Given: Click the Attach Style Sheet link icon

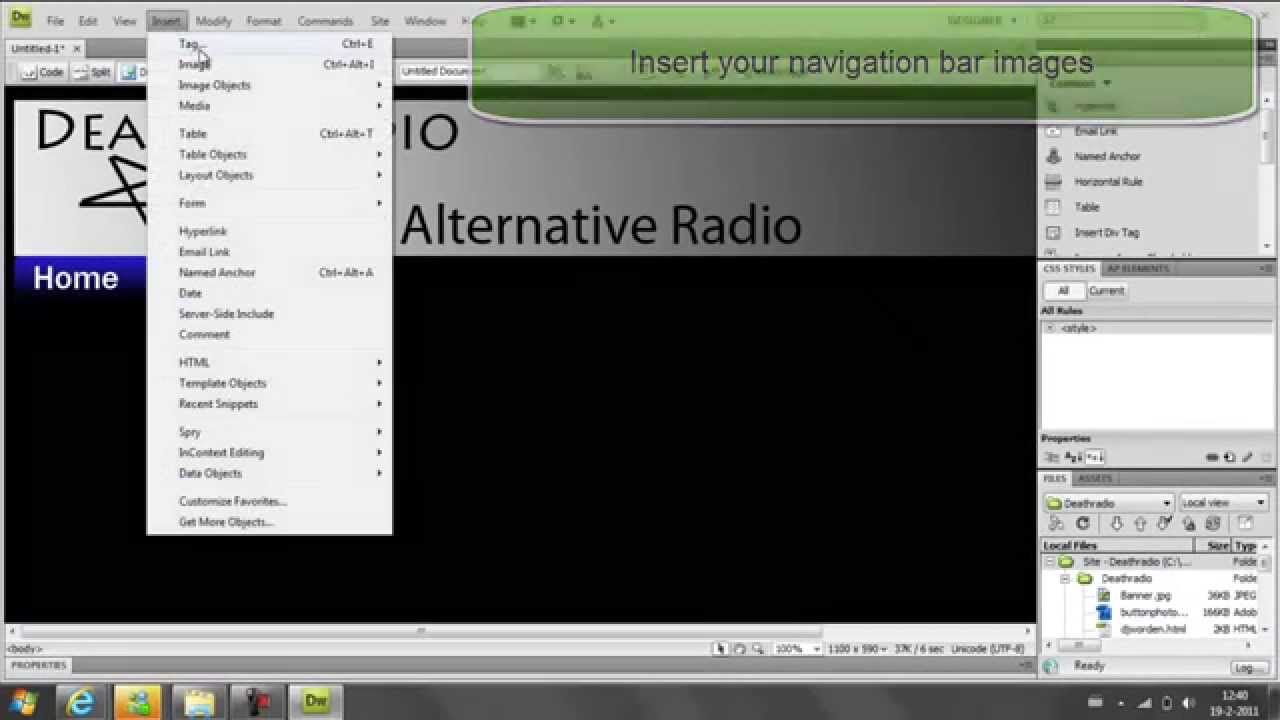Looking at the screenshot, I should (x=1212, y=457).
